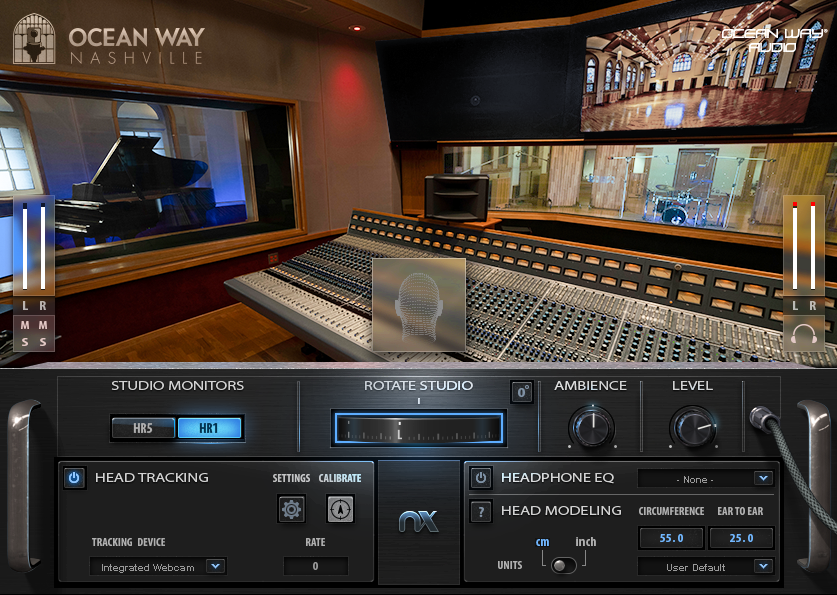Open Head Modeling help question mark
This screenshot has width=837, height=595.
pos(481,512)
